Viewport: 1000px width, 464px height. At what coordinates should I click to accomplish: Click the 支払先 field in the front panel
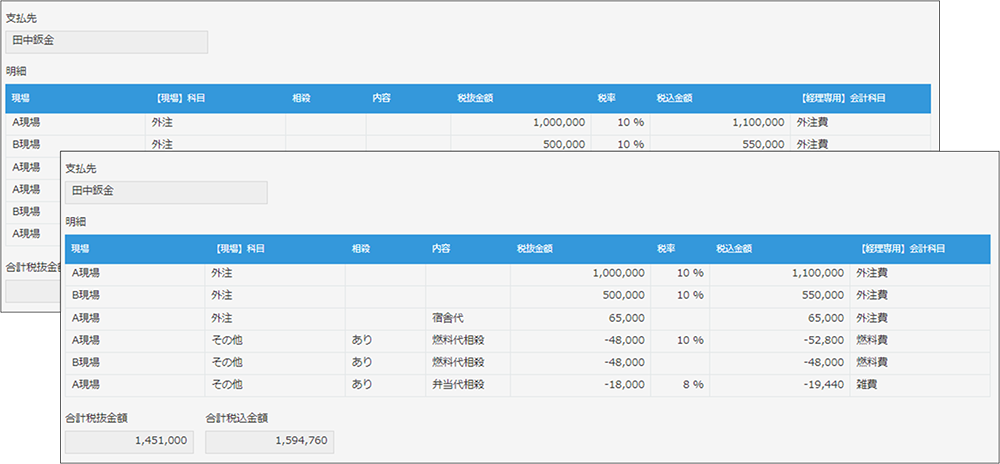(166, 192)
